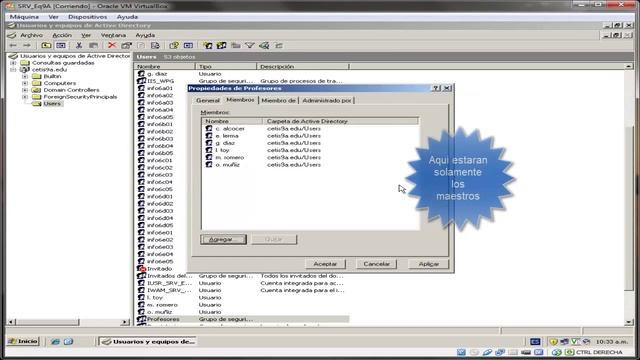
Task: Open the VirtualBox Máquina menu
Action: pyautogui.click(x=24, y=17)
